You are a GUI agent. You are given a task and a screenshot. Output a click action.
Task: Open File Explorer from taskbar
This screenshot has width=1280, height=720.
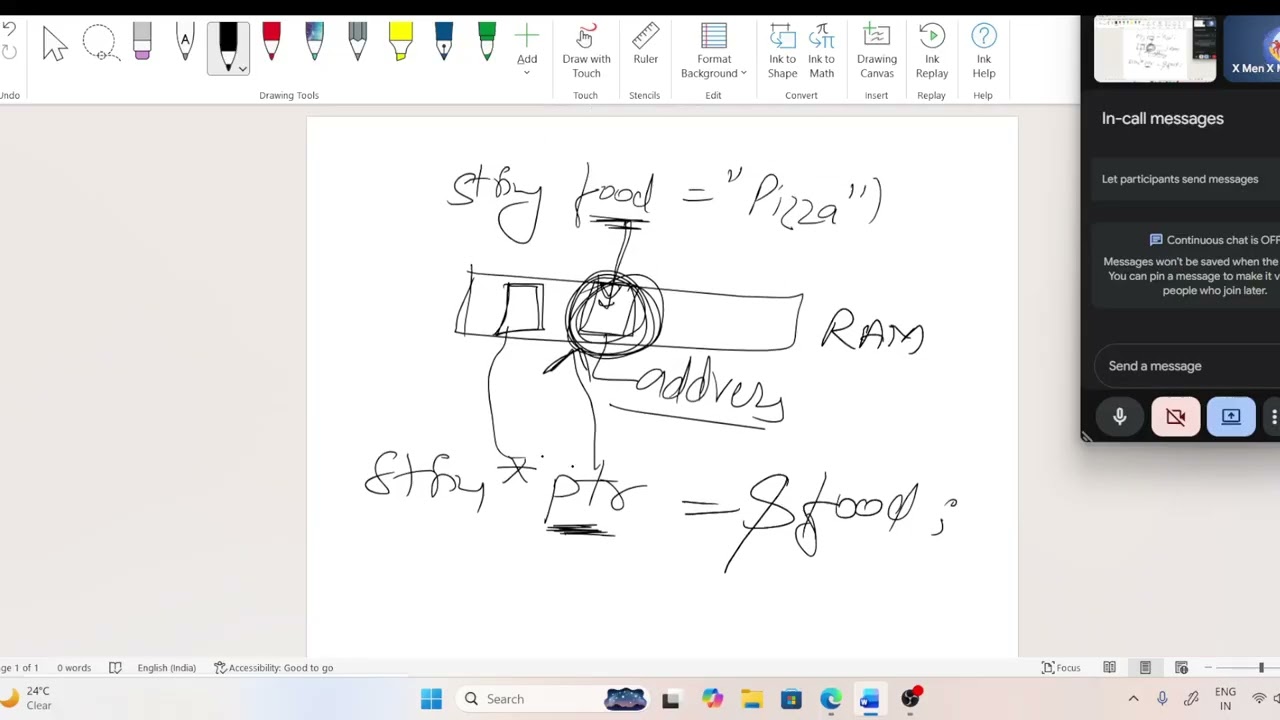pos(752,699)
